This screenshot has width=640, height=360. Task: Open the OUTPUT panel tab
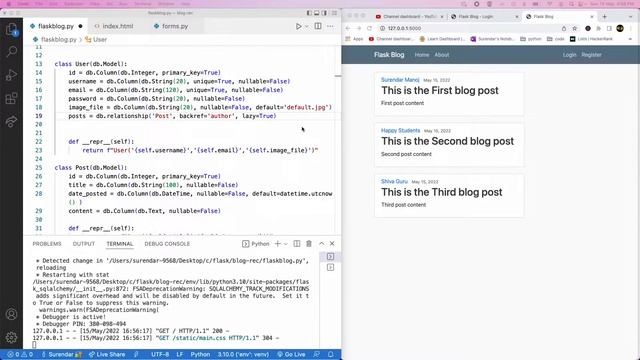tap(84, 244)
